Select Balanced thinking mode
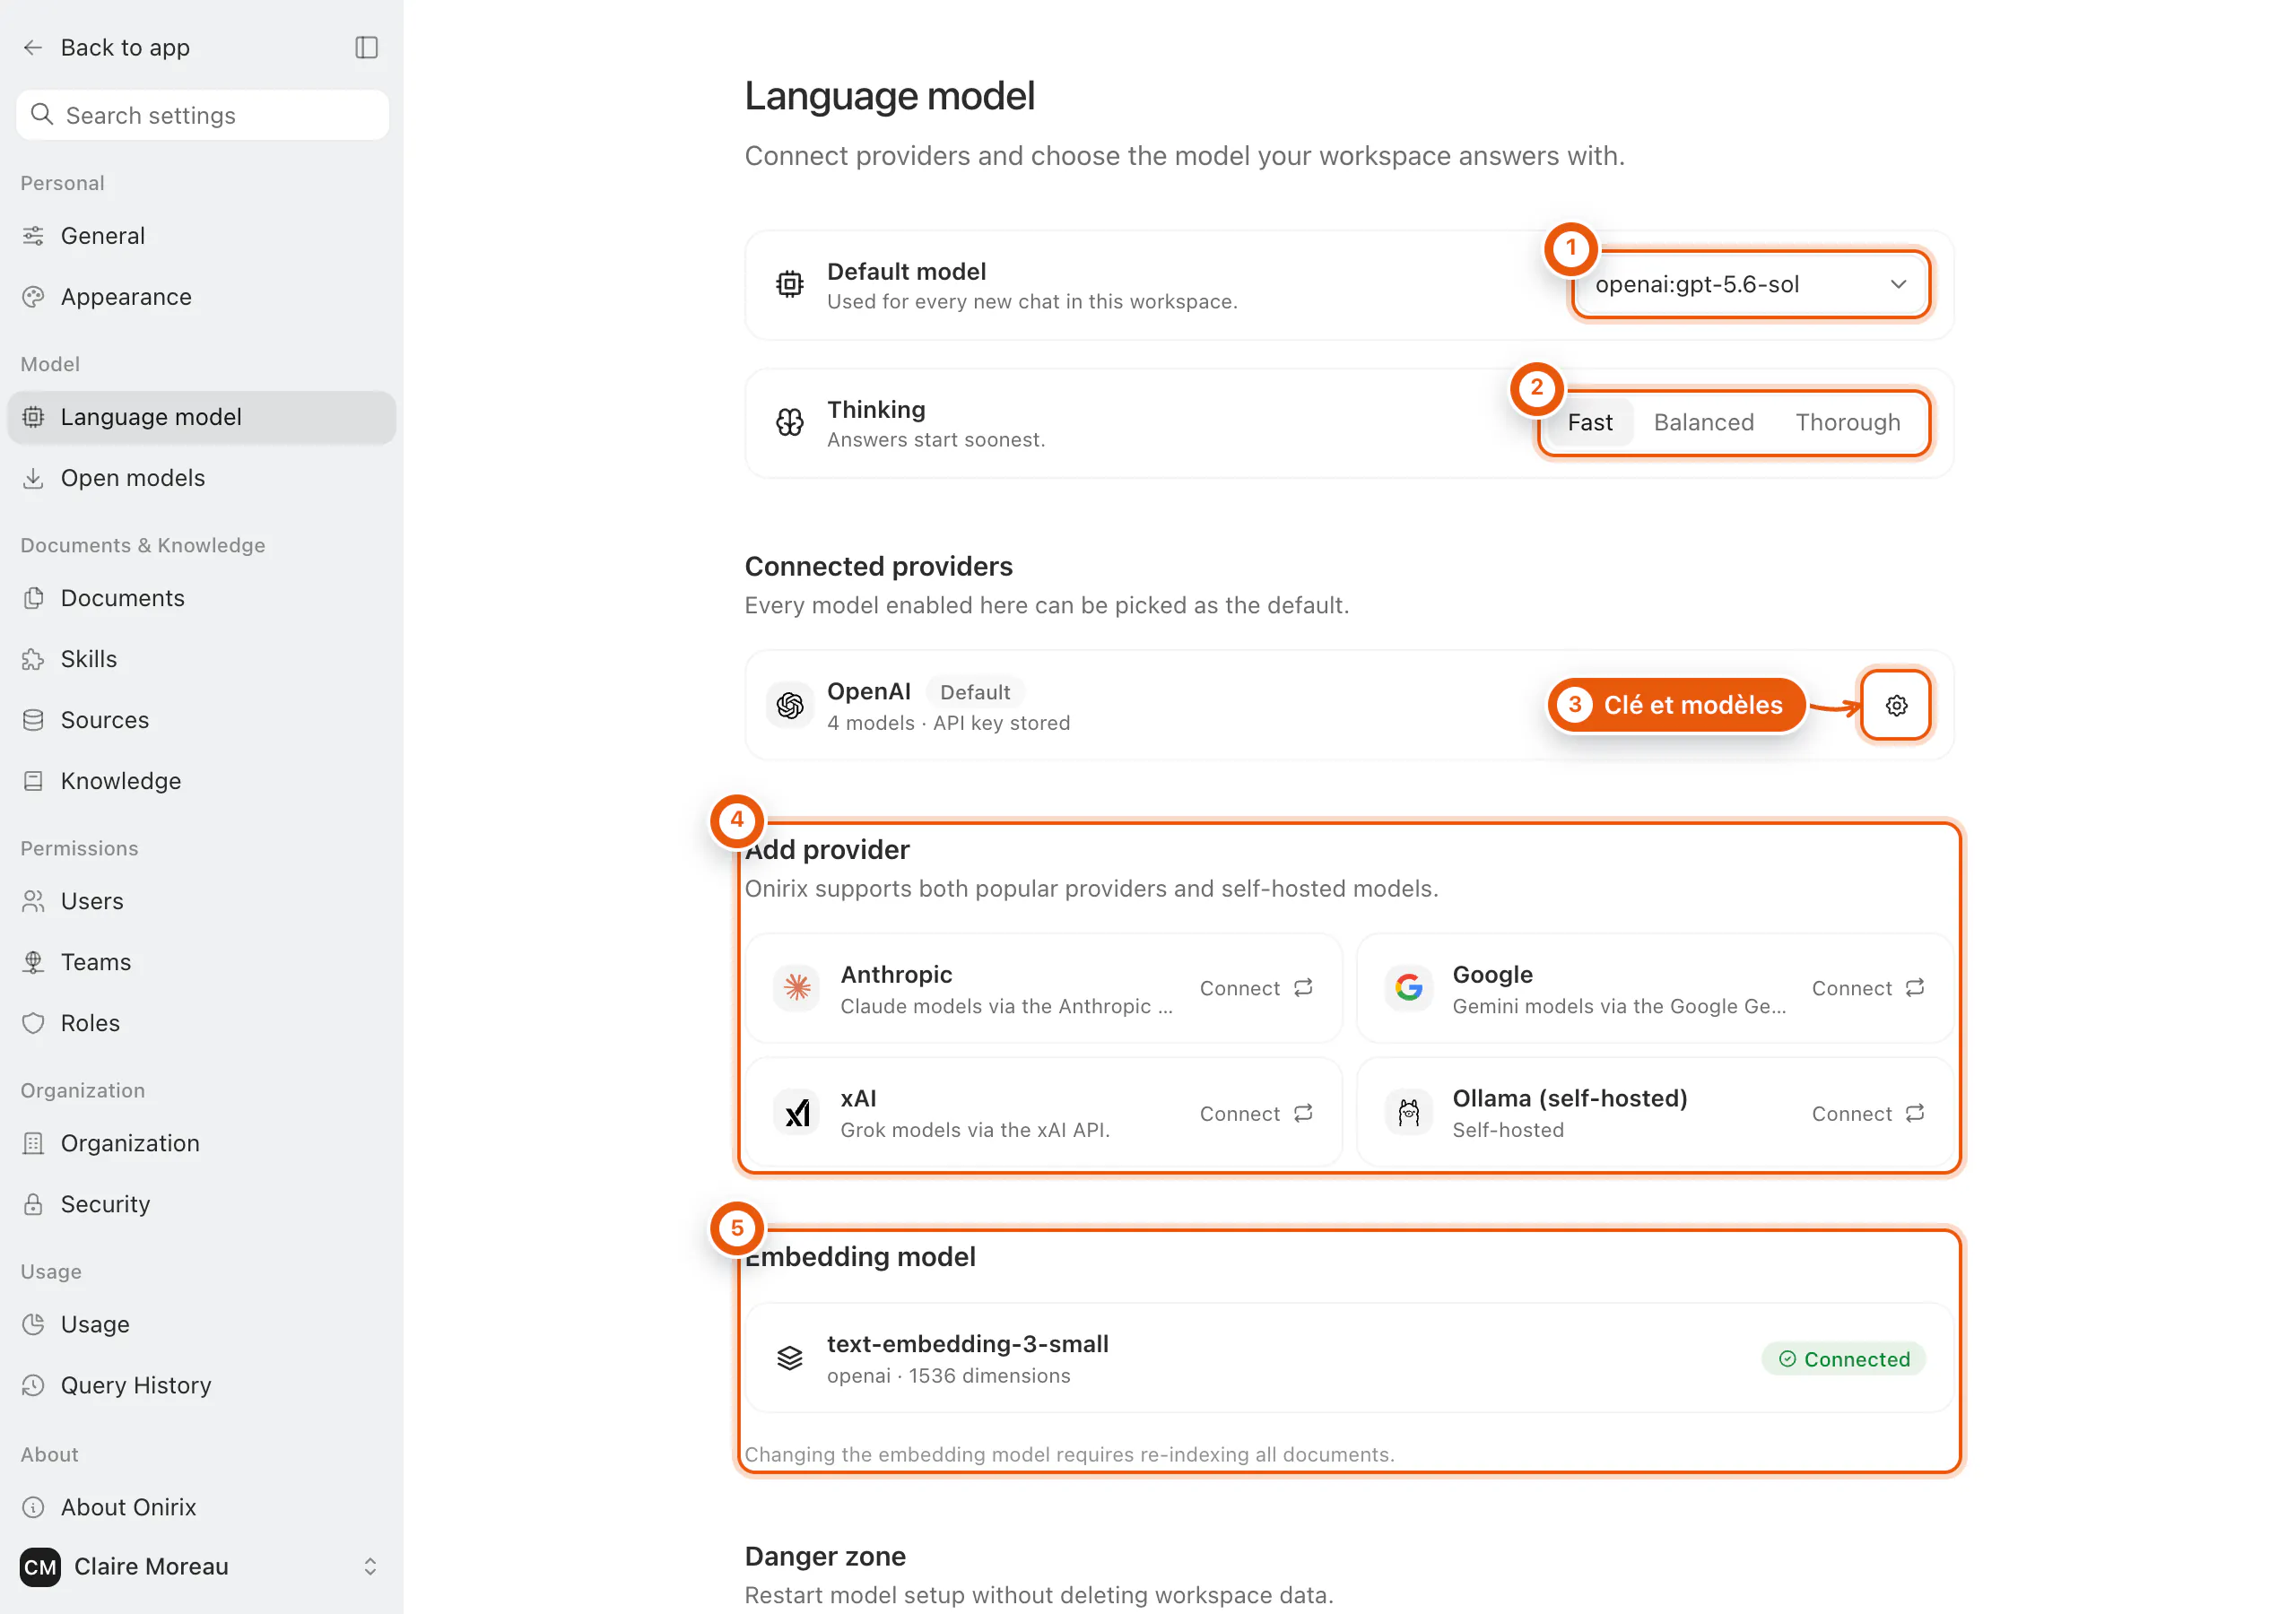Screen dimensions: 2296x1614 (1703, 423)
